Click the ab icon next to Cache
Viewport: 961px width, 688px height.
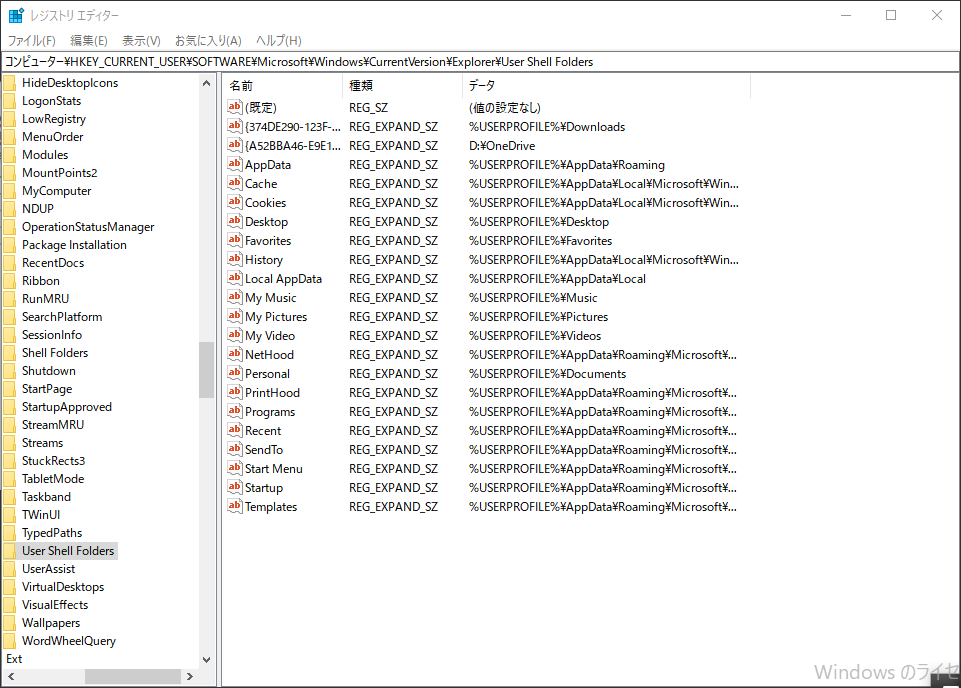click(235, 183)
